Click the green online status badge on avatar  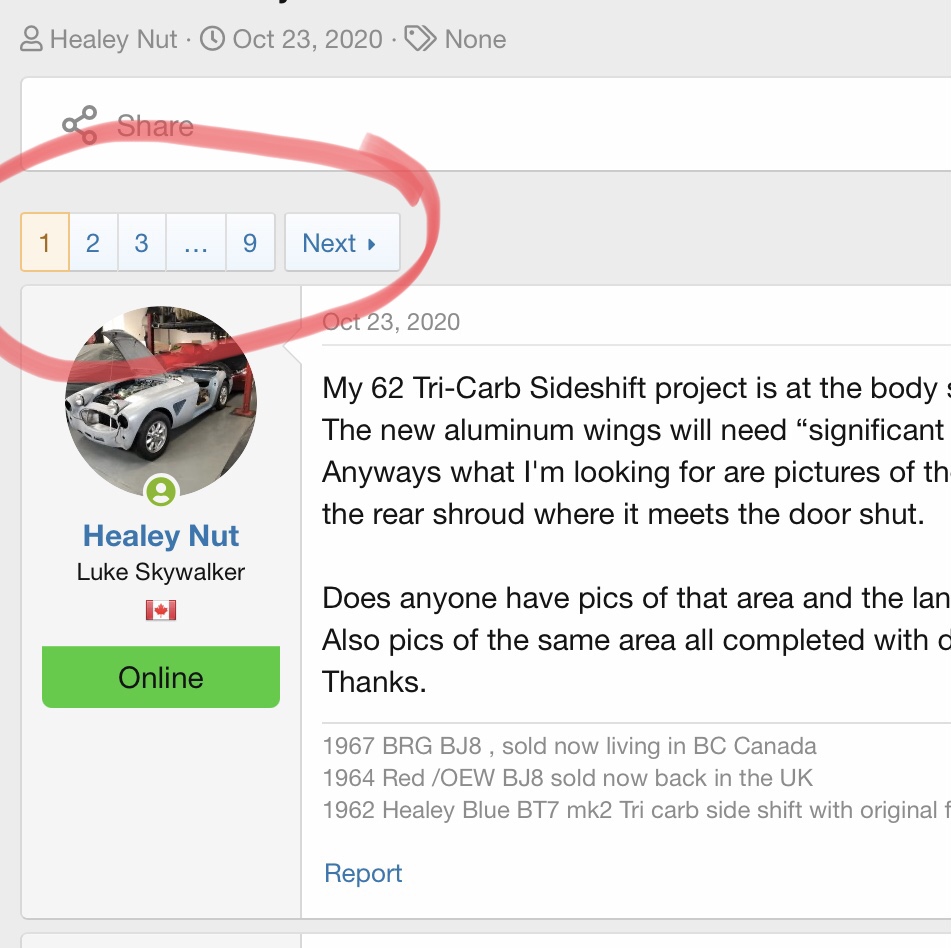(161, 490)
